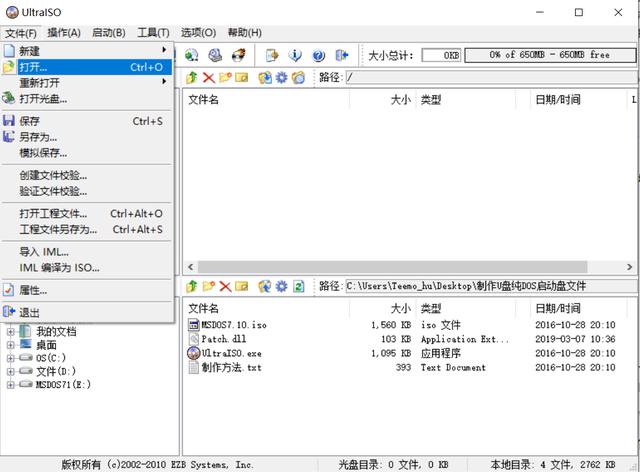Open the 工具(T) menu
The width and height of the screenshot is (640, 472).
[x=153, y=33]
